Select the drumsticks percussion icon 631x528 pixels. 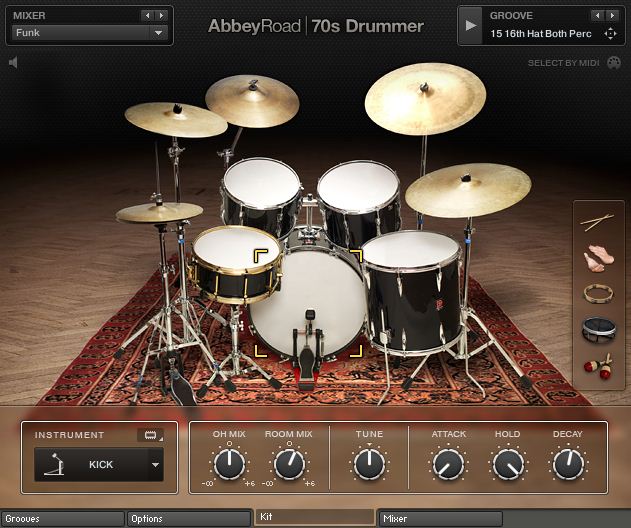(x=597, y=222)
